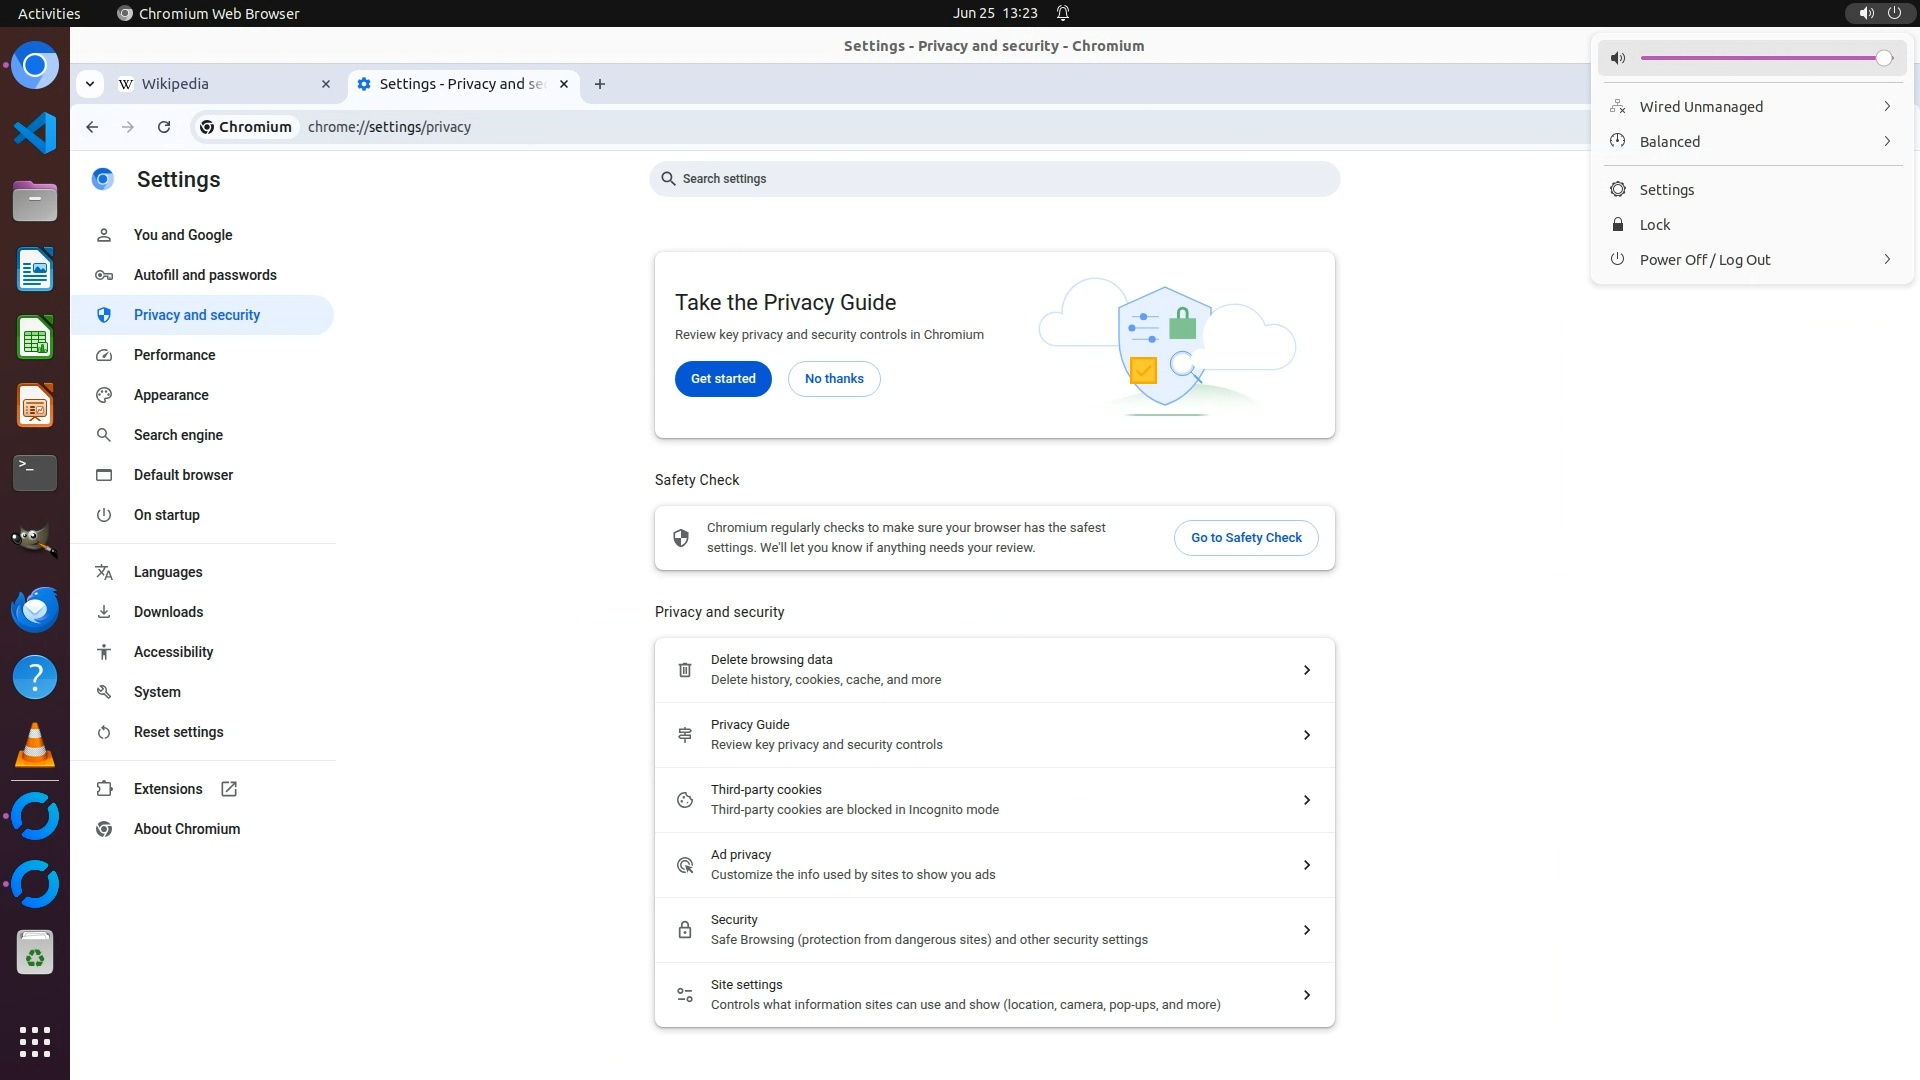
Task: Click the trash icon for Delete browsing data
Action: [x=685, y=670]
